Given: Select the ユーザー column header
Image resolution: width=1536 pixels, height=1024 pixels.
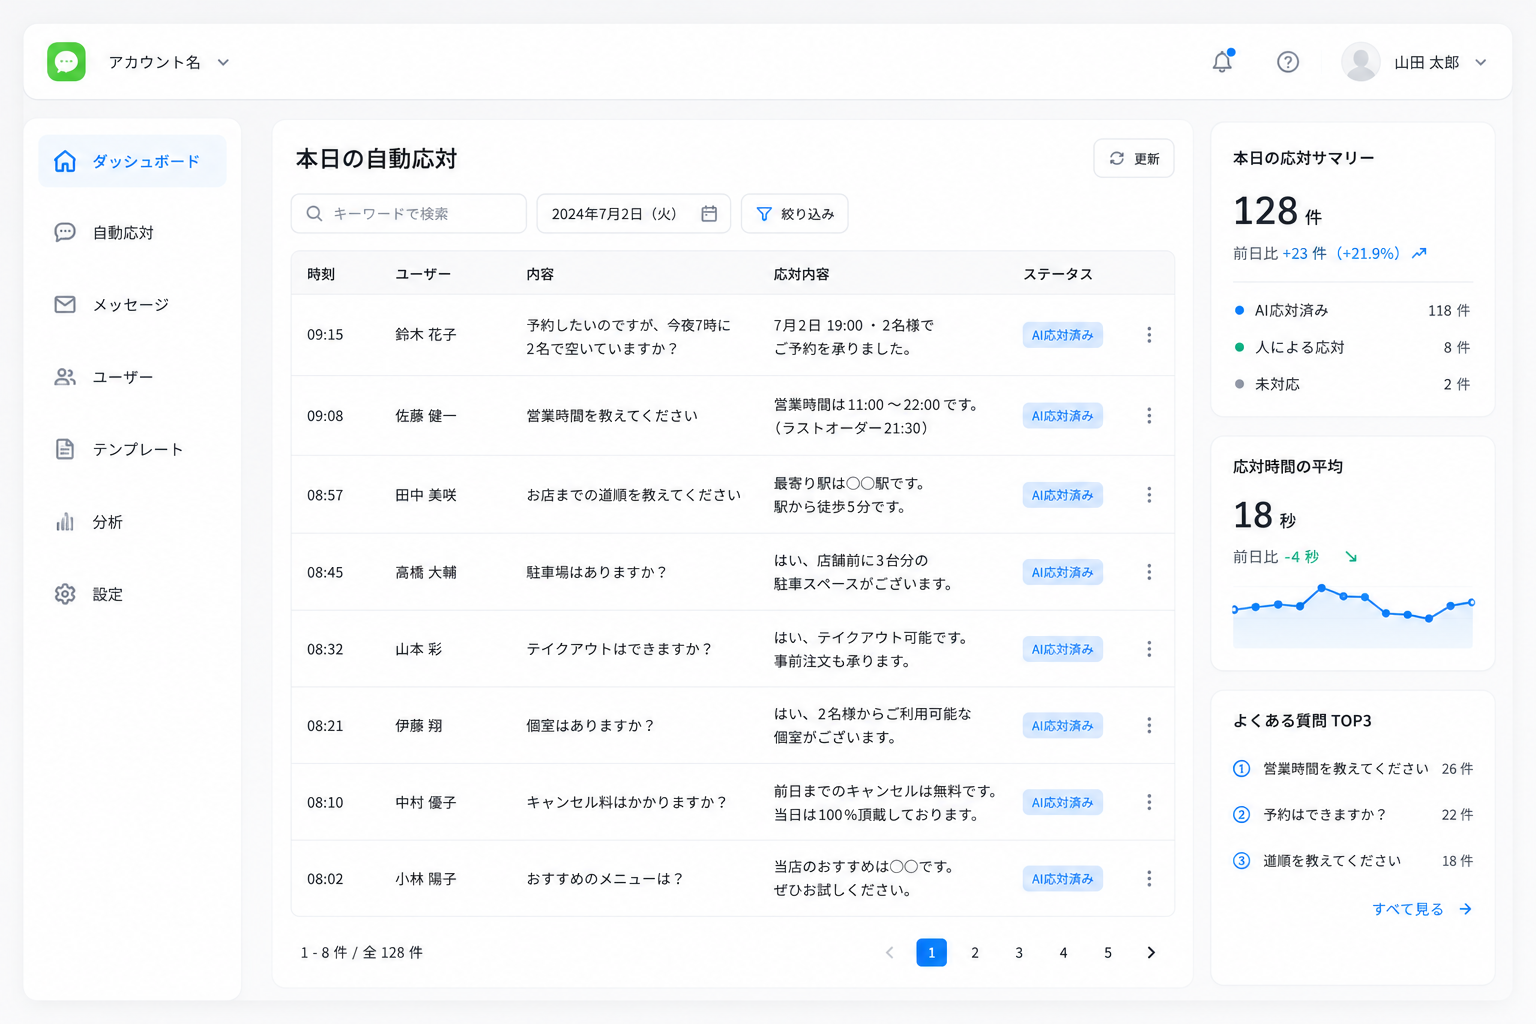Looking at the screenshot, I should pyautogui.click(x=423, y=274).
